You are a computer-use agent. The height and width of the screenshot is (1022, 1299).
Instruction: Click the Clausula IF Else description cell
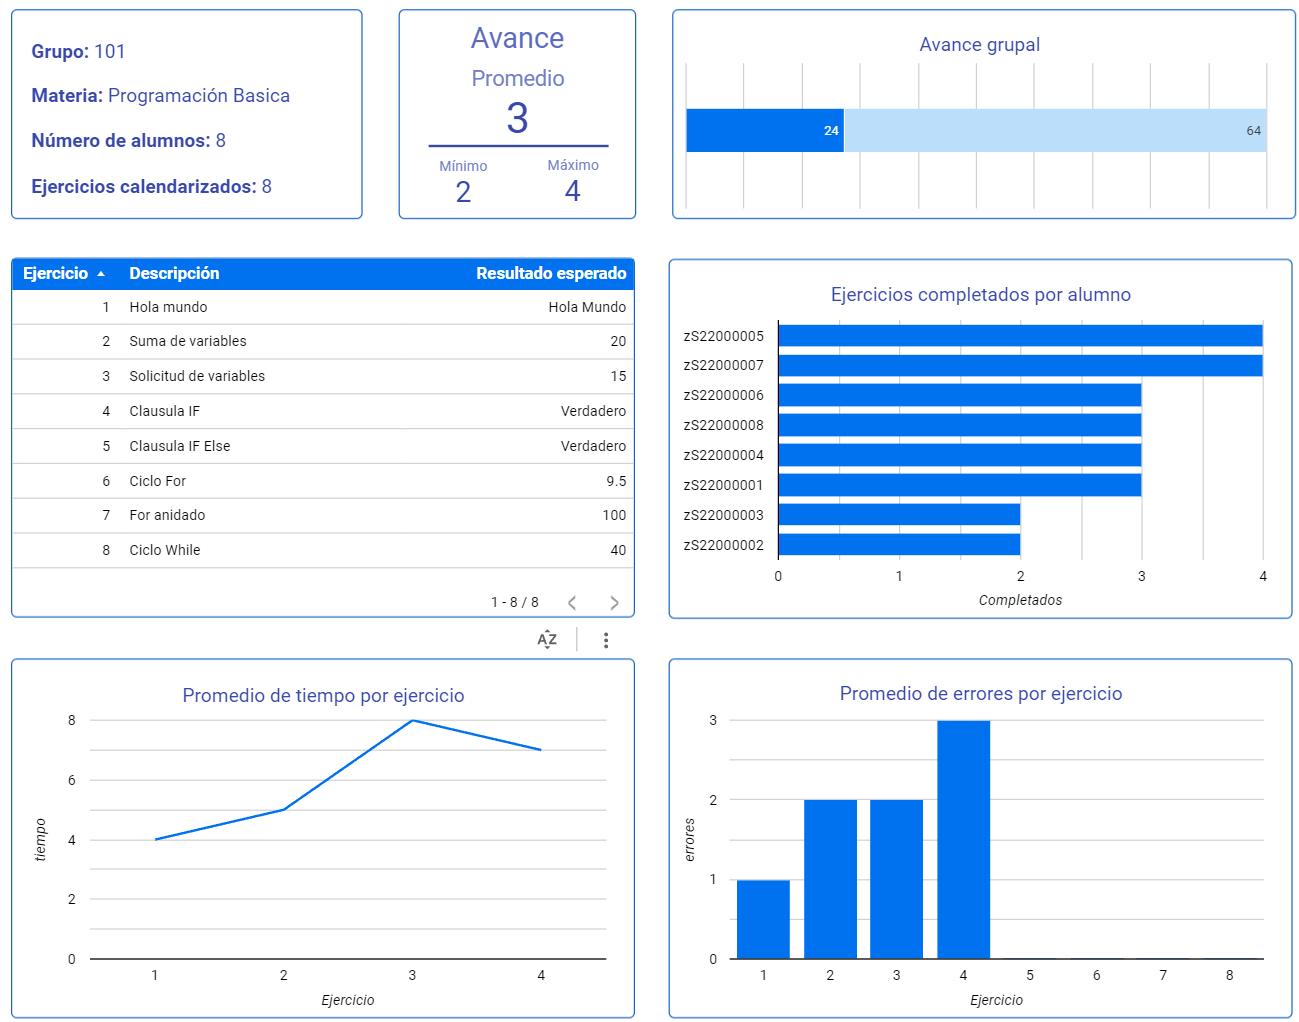pyautogui.click(x=180, y=446)
